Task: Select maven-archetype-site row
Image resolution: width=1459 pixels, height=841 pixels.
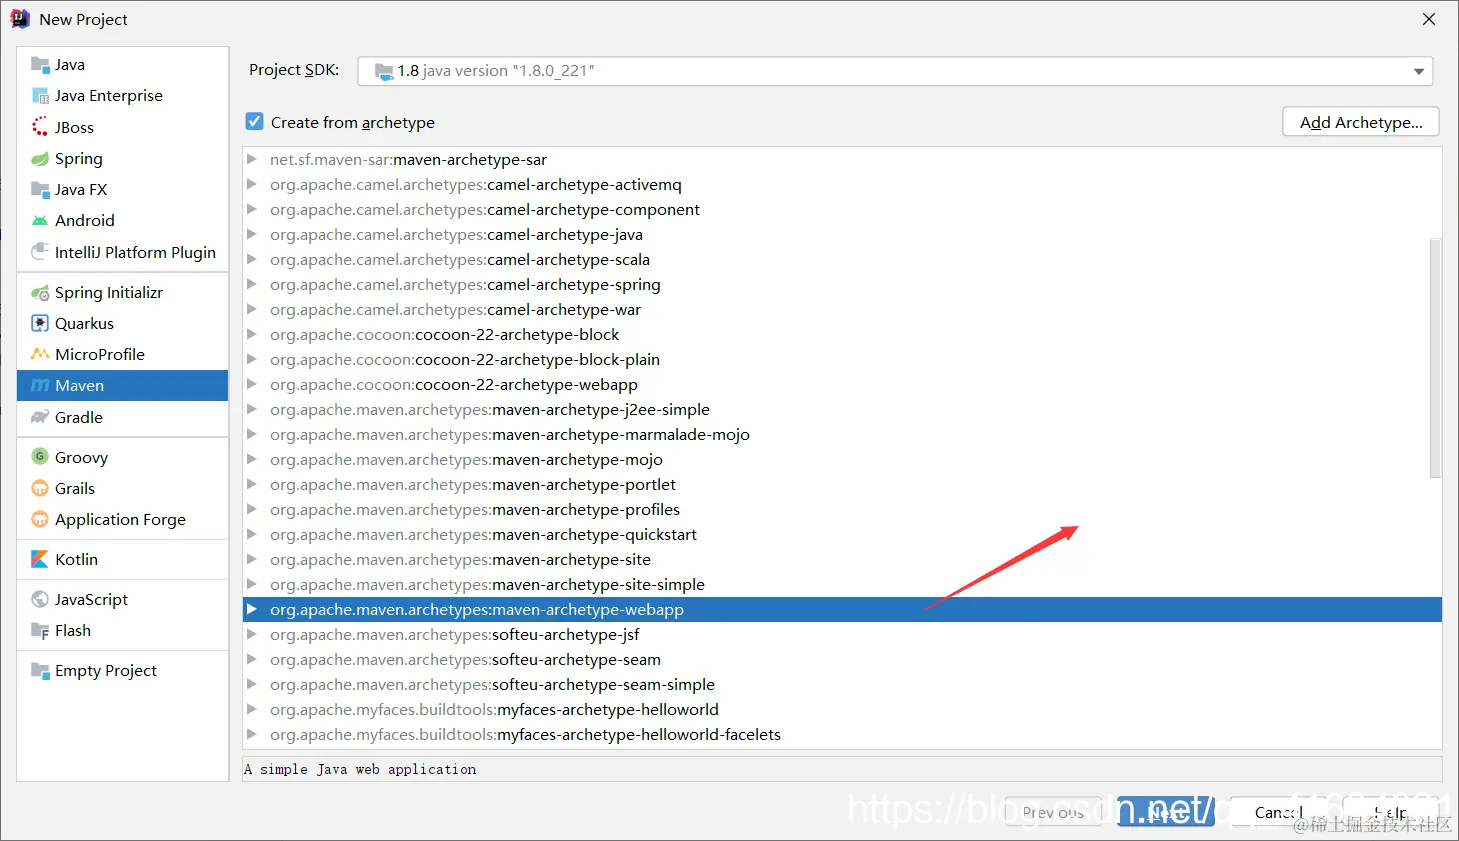Action: point(842,559)
